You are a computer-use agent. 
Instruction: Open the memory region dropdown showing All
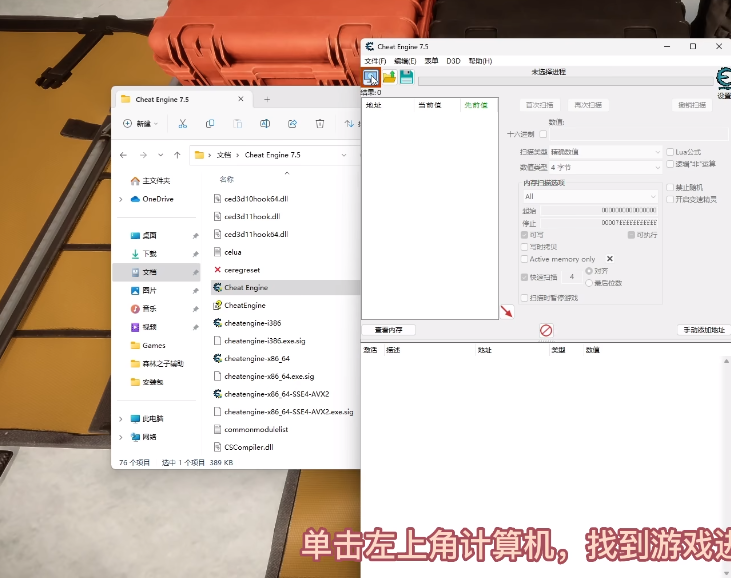[590, 196]
